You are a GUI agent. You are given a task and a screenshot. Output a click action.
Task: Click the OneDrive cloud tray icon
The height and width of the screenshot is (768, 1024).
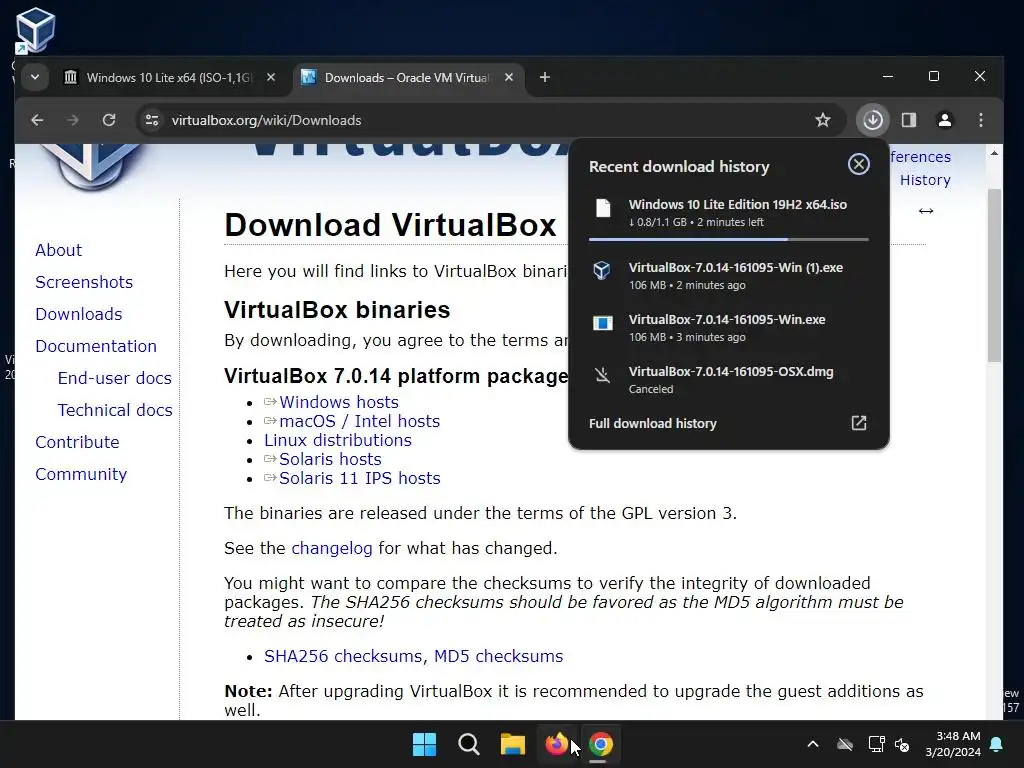(x=845, y=744)
